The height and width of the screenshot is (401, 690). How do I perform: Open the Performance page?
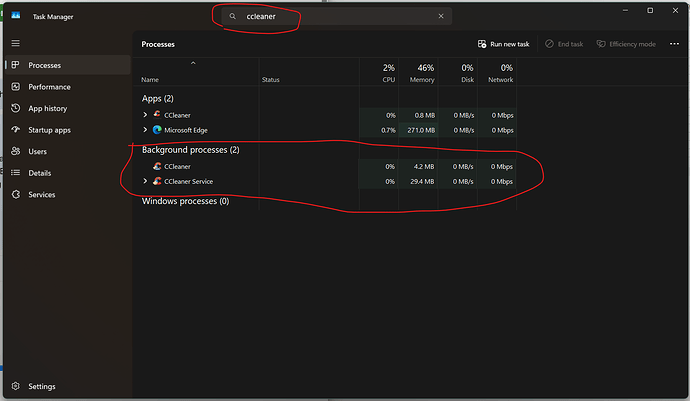pos(69,87)
